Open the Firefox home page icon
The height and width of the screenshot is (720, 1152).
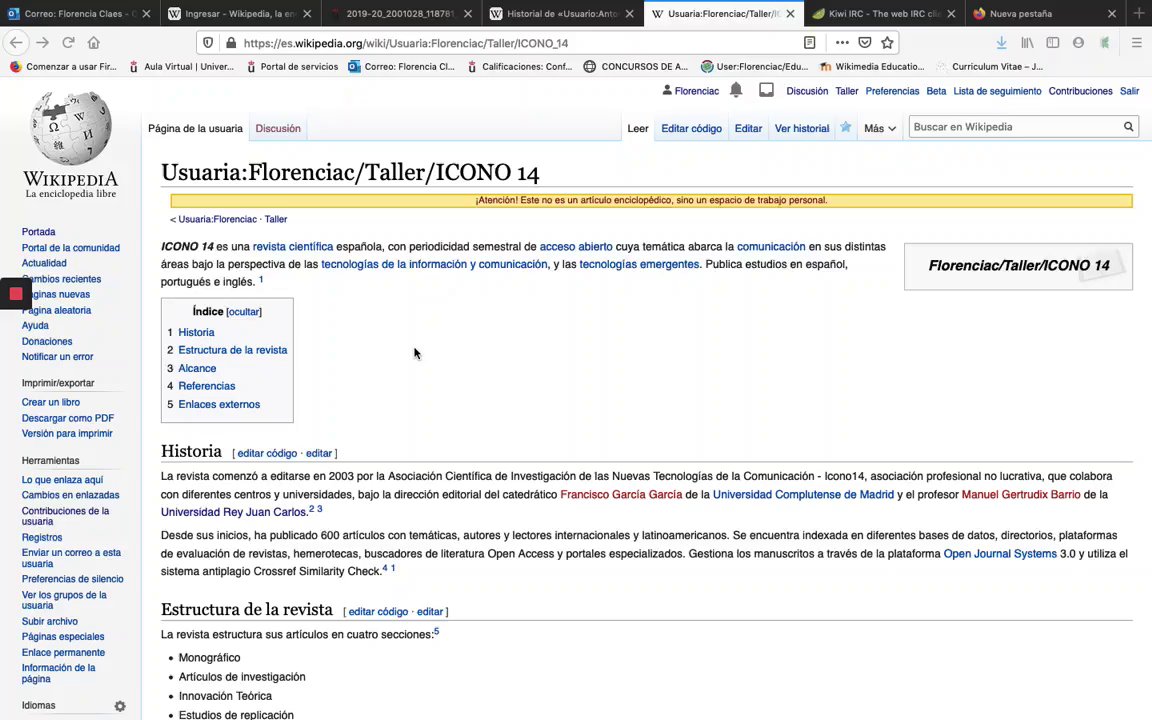93,43
